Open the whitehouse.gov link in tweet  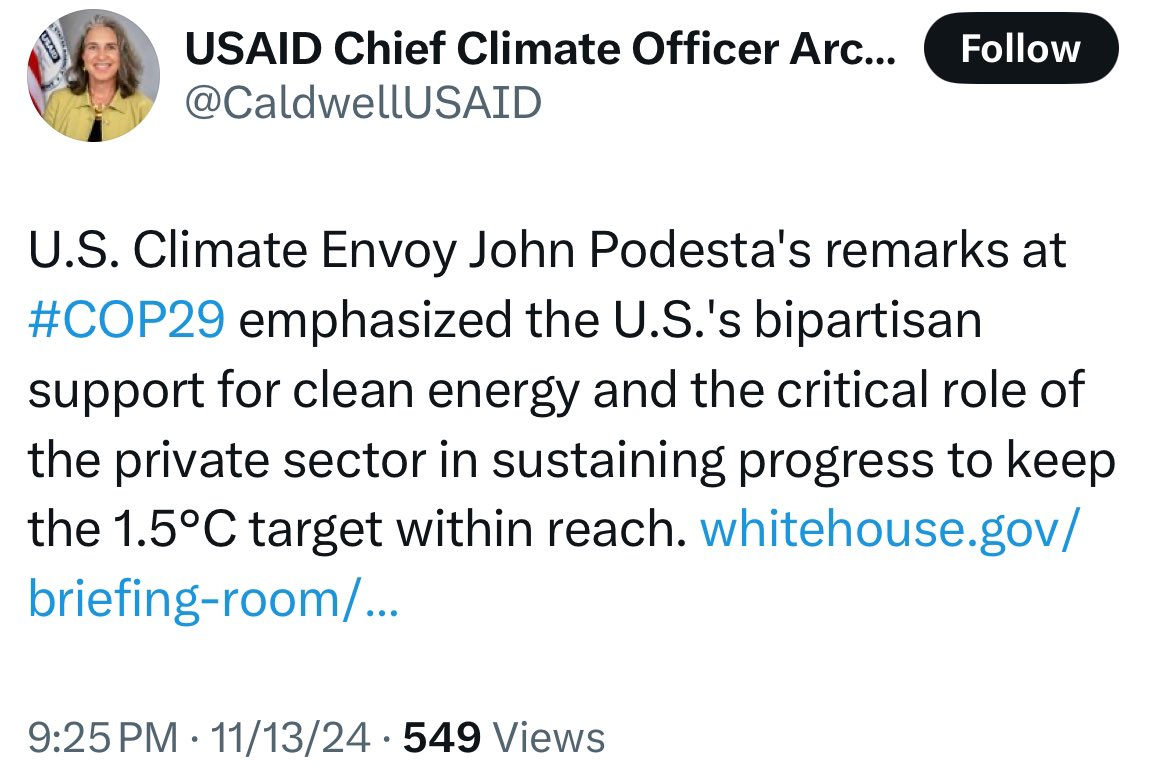point(889,530)
